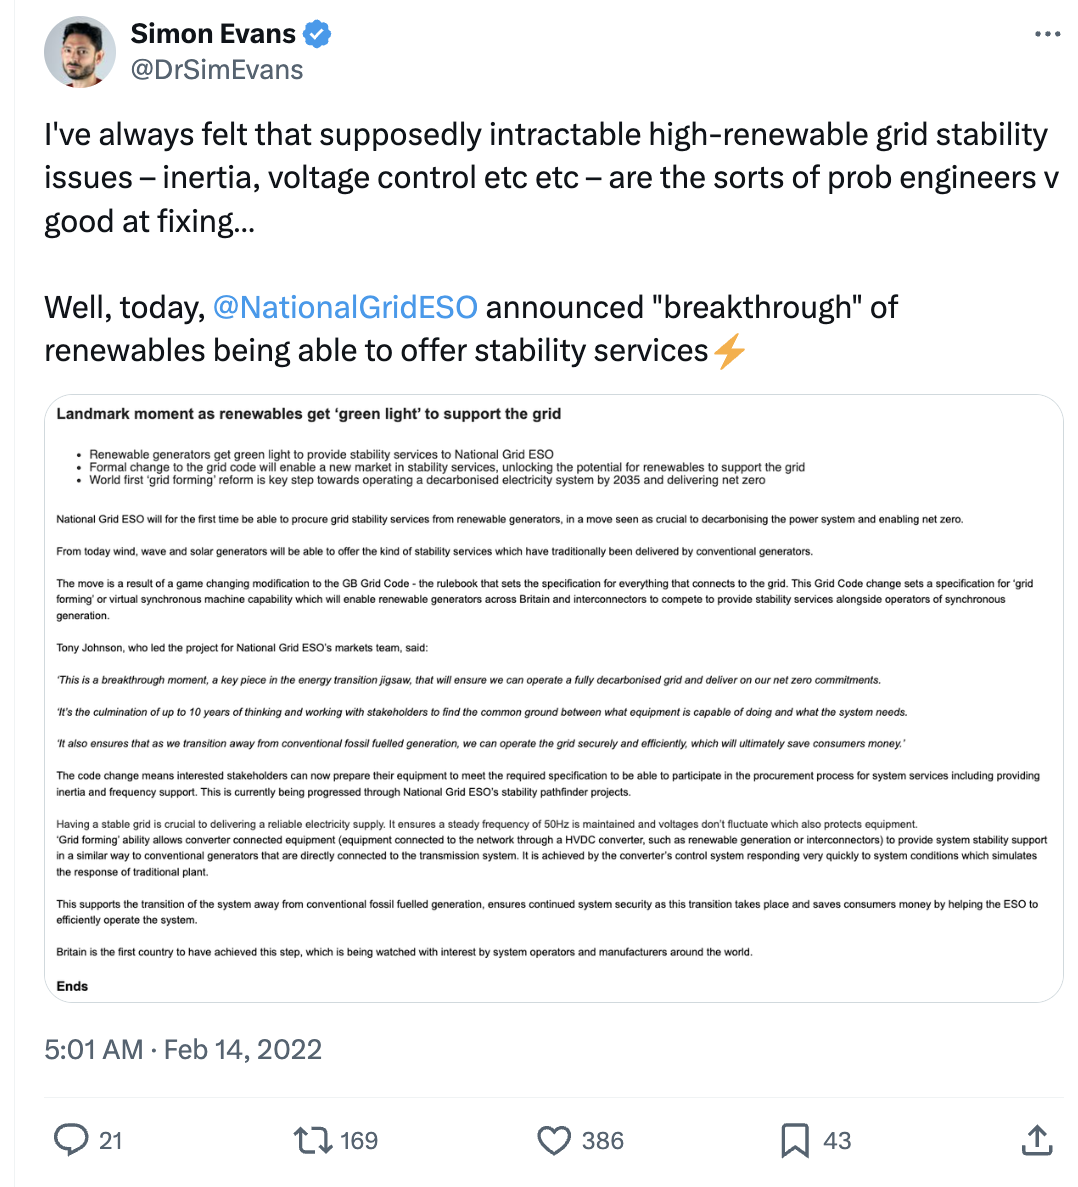
Task: Click the reply speech bubble icon
Action: click(71, 1140)
